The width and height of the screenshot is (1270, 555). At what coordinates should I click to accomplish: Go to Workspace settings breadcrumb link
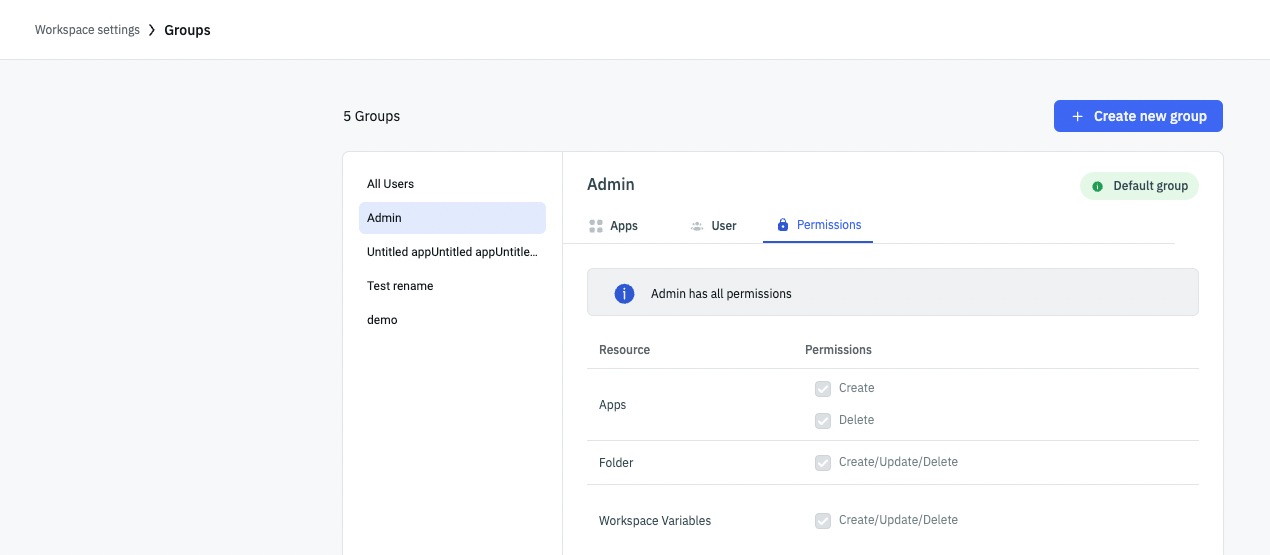pos(87,30)
